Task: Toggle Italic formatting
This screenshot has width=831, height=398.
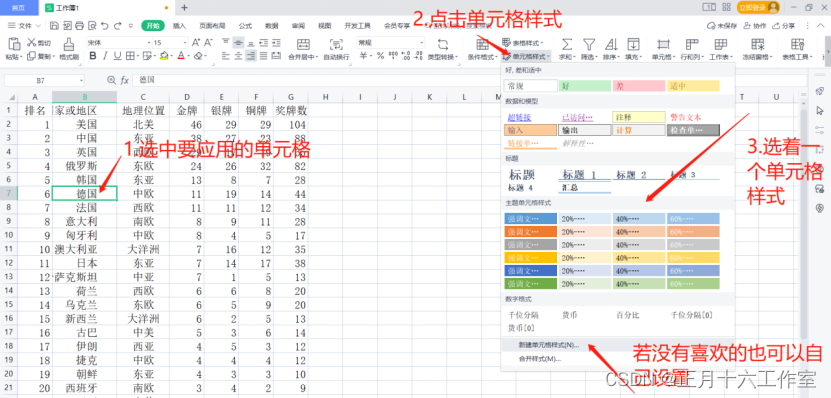Action: [105, 56]
